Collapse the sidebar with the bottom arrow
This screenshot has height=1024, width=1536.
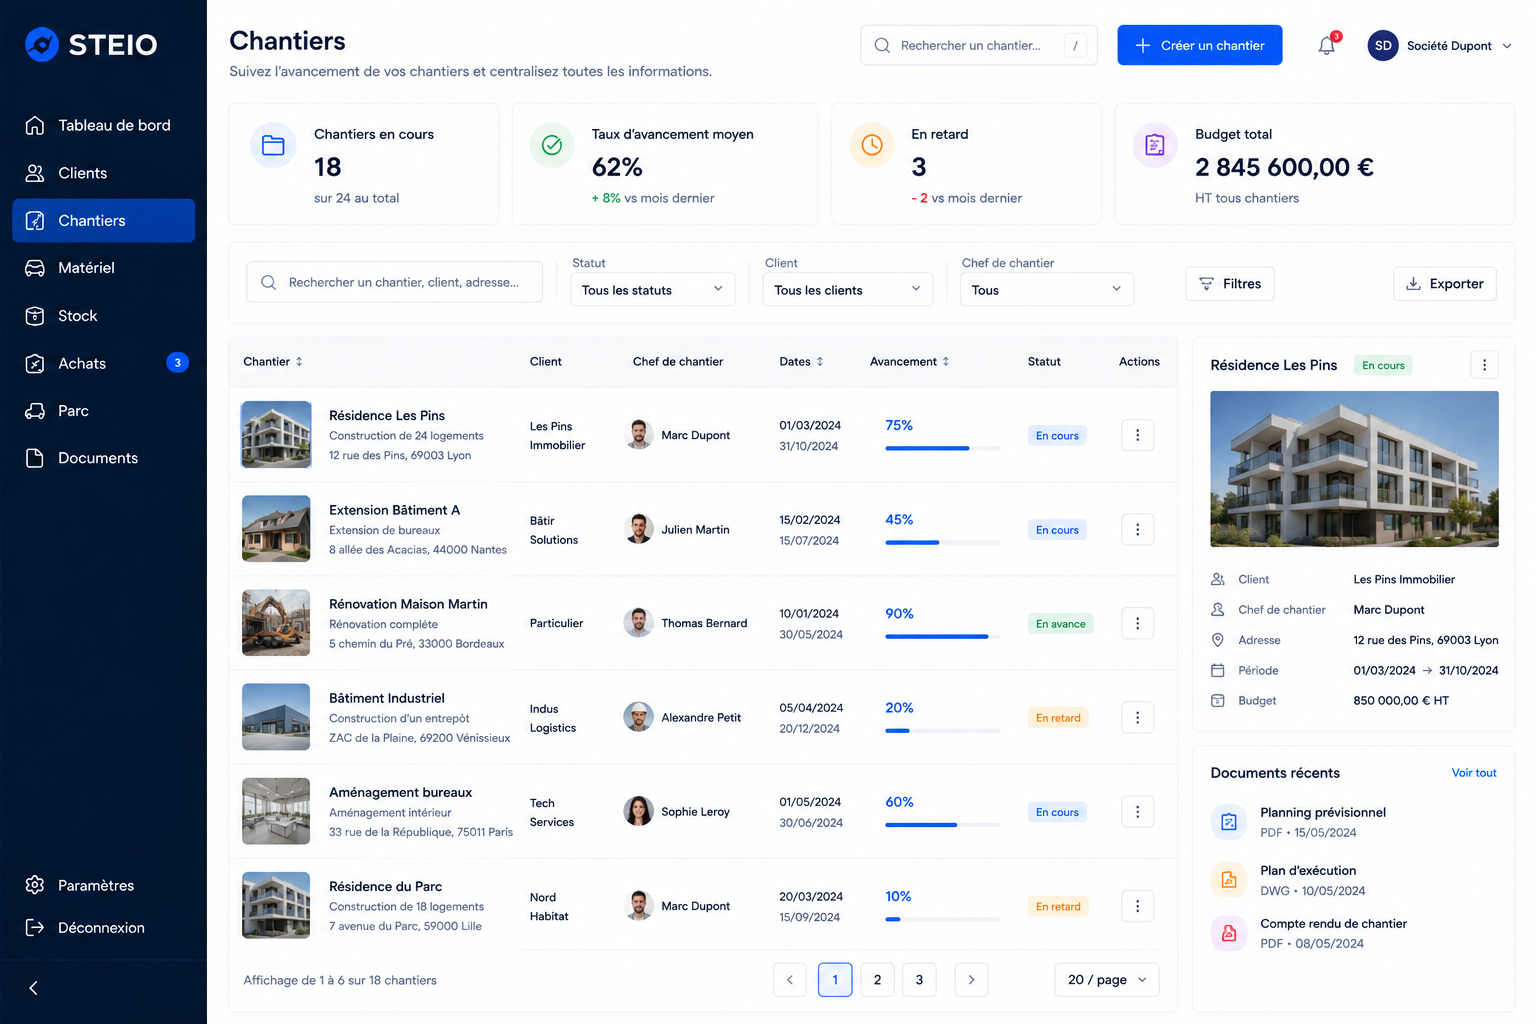33,988
